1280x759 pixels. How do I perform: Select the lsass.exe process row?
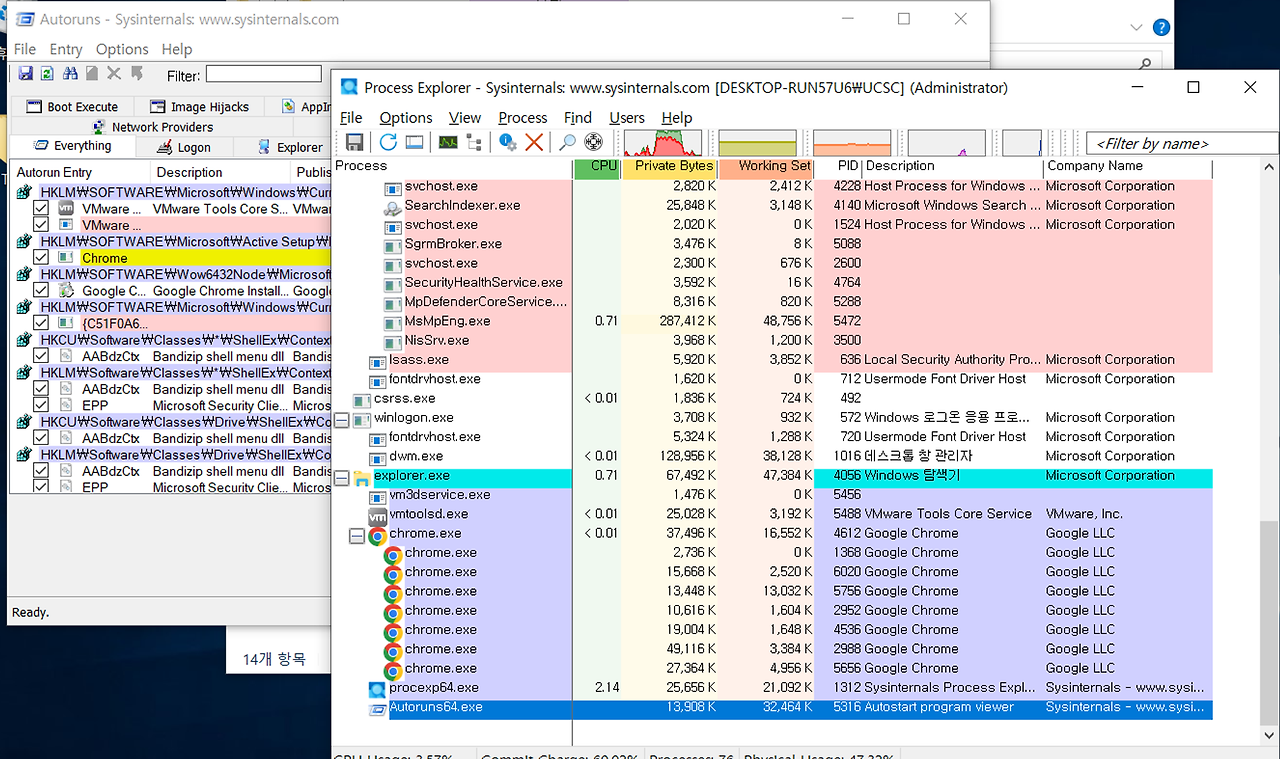tap(773, 360)
